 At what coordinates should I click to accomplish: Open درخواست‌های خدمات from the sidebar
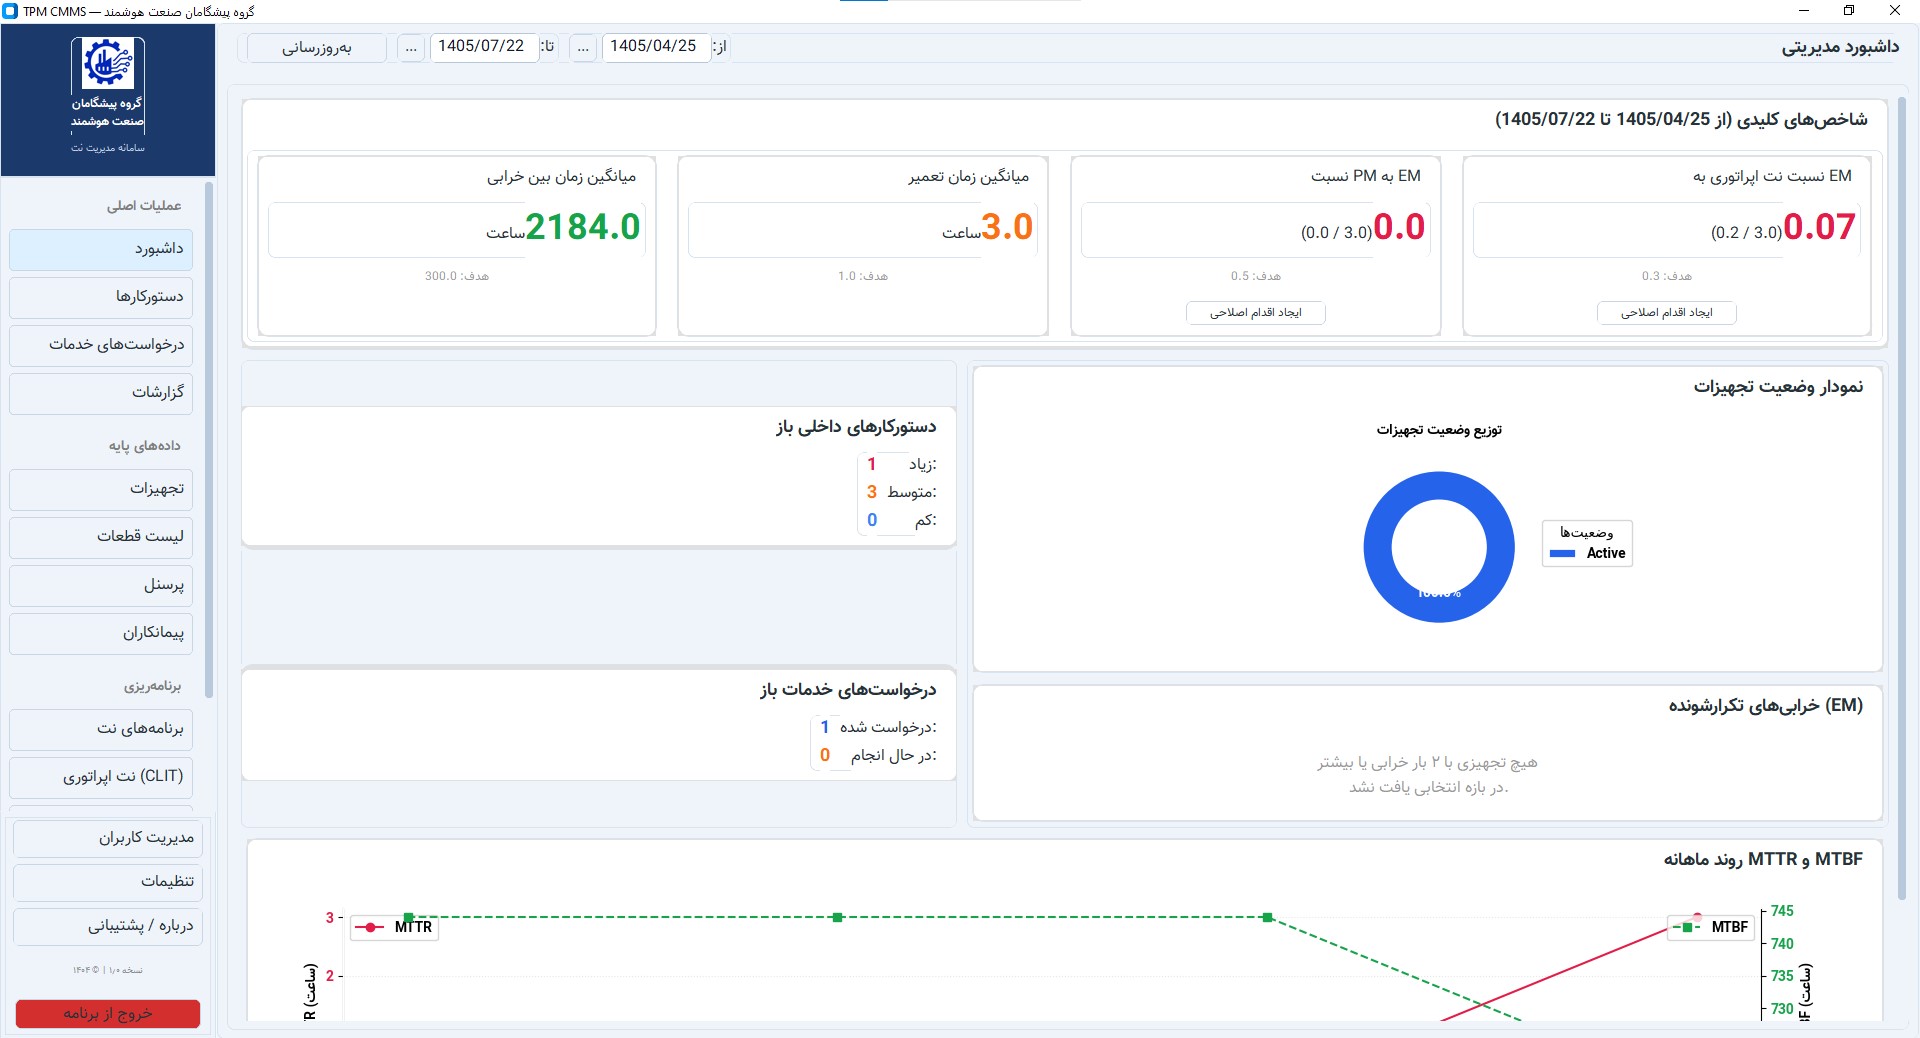pyautogui.click(x=101, y=345)
